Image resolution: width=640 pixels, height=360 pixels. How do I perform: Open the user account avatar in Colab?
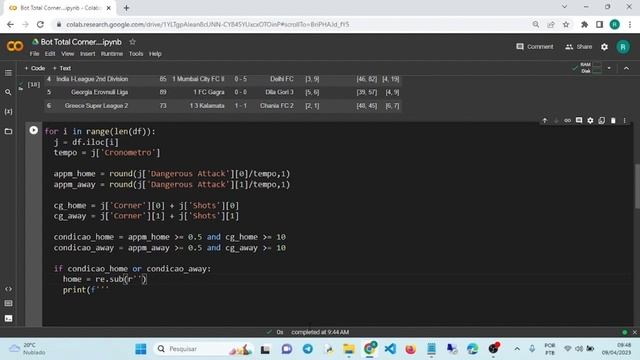[x=623, y=47]
